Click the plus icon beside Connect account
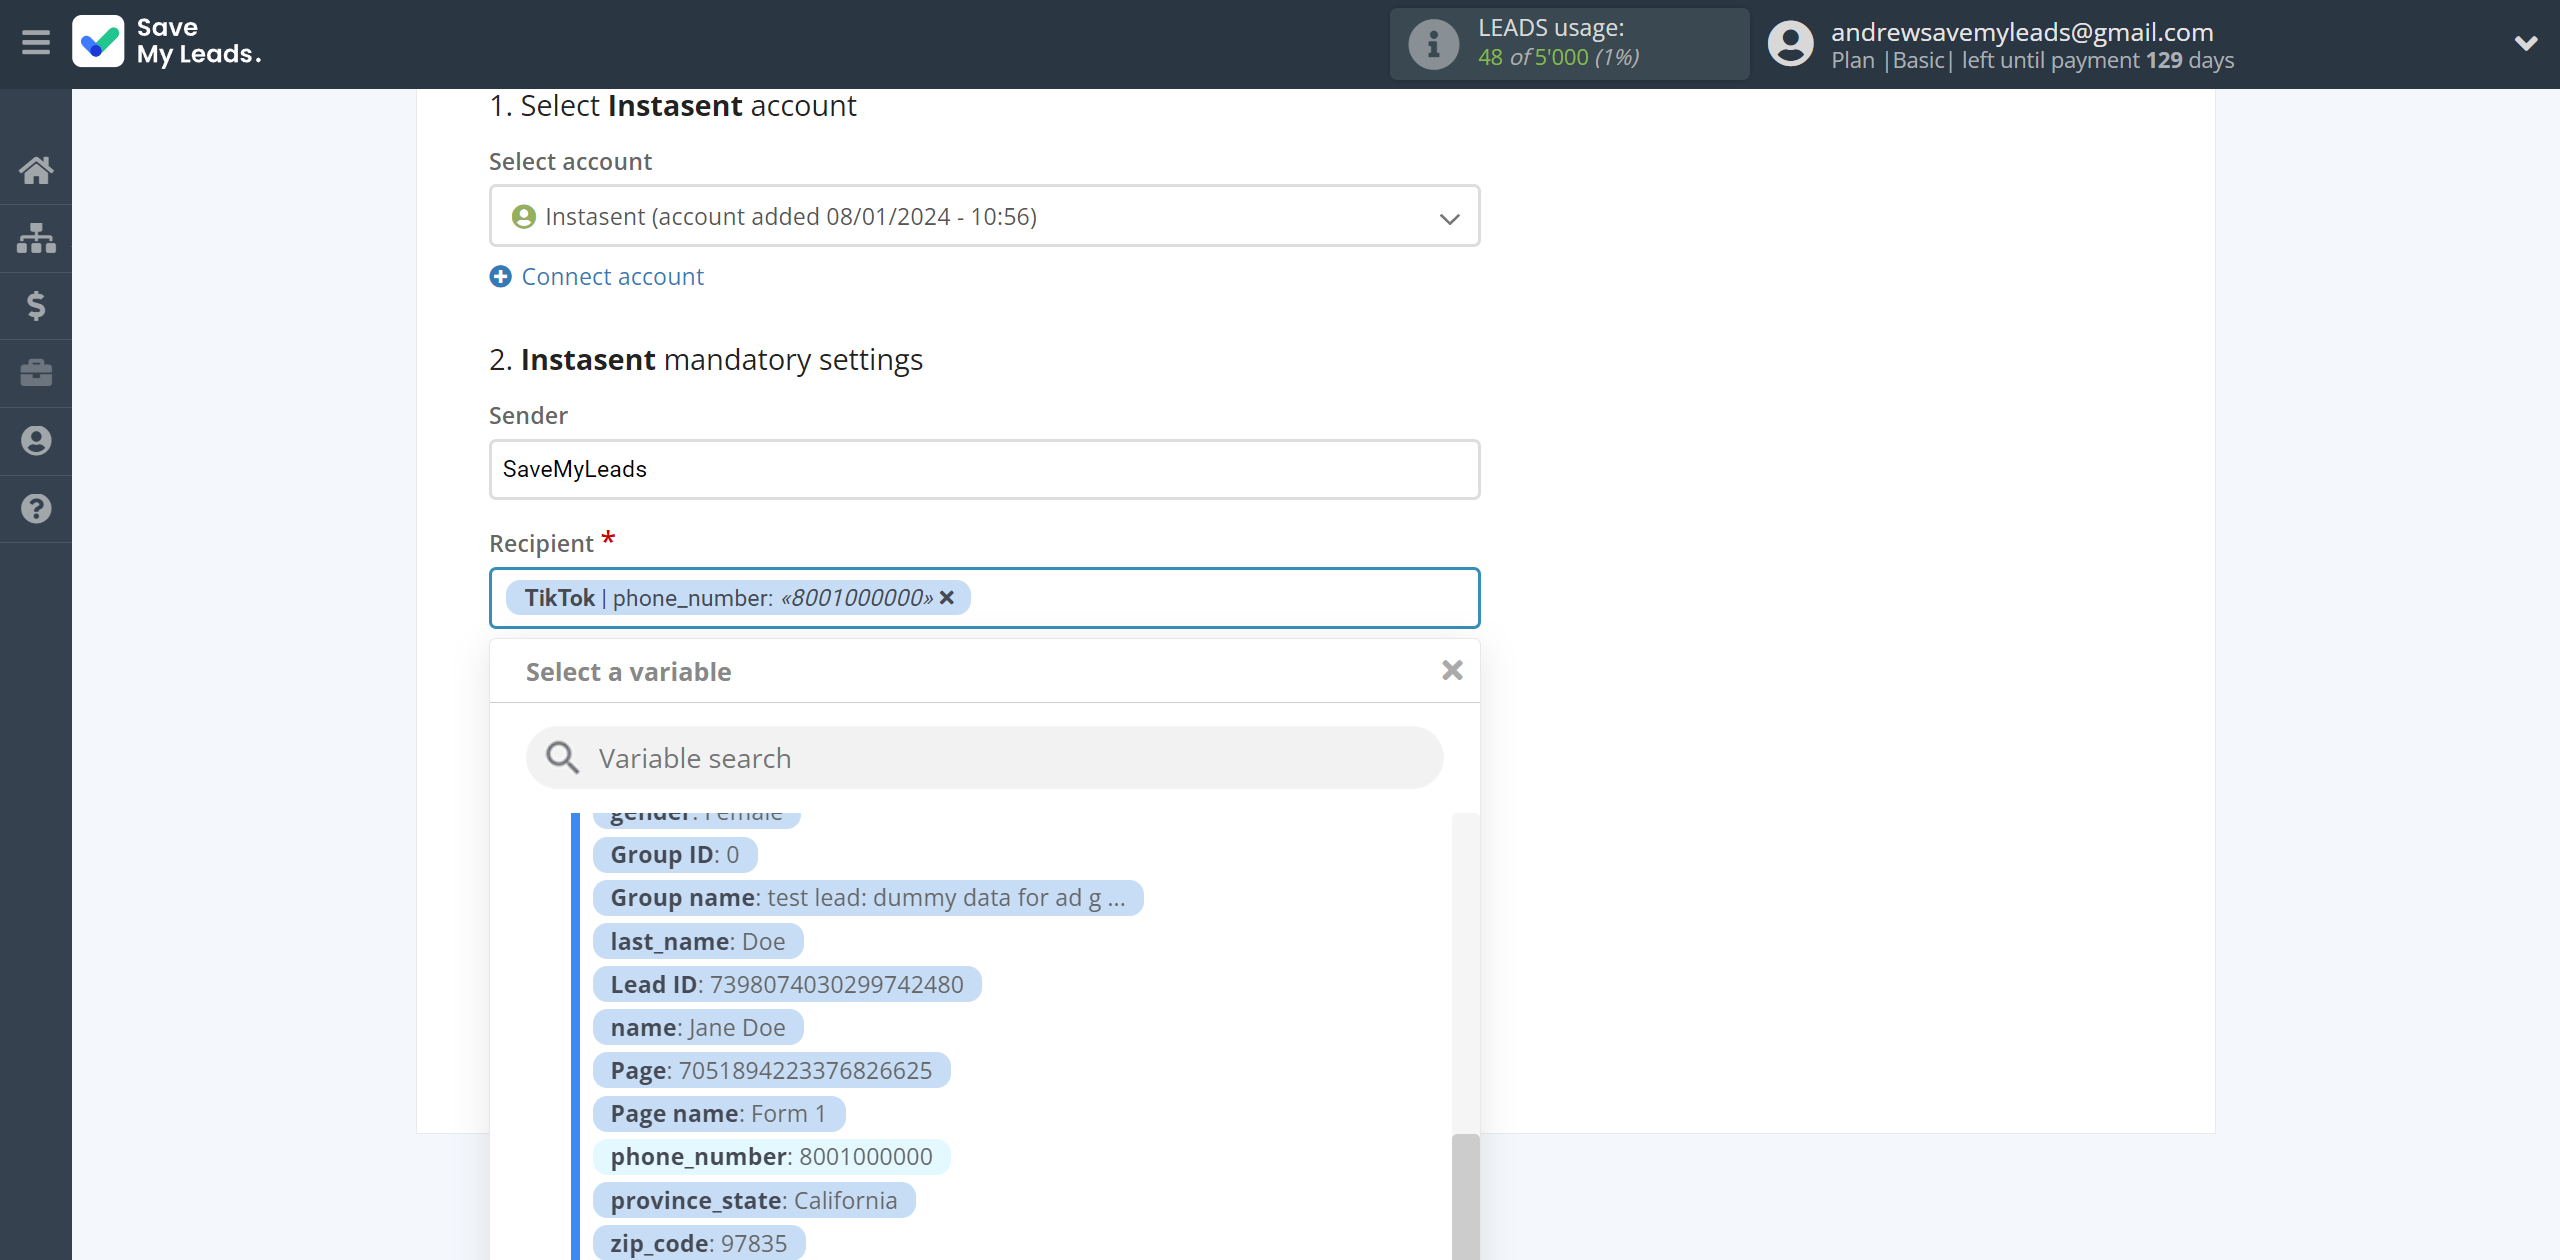The height and width of the screenshot is (1260, 2560). pos(500,277)
